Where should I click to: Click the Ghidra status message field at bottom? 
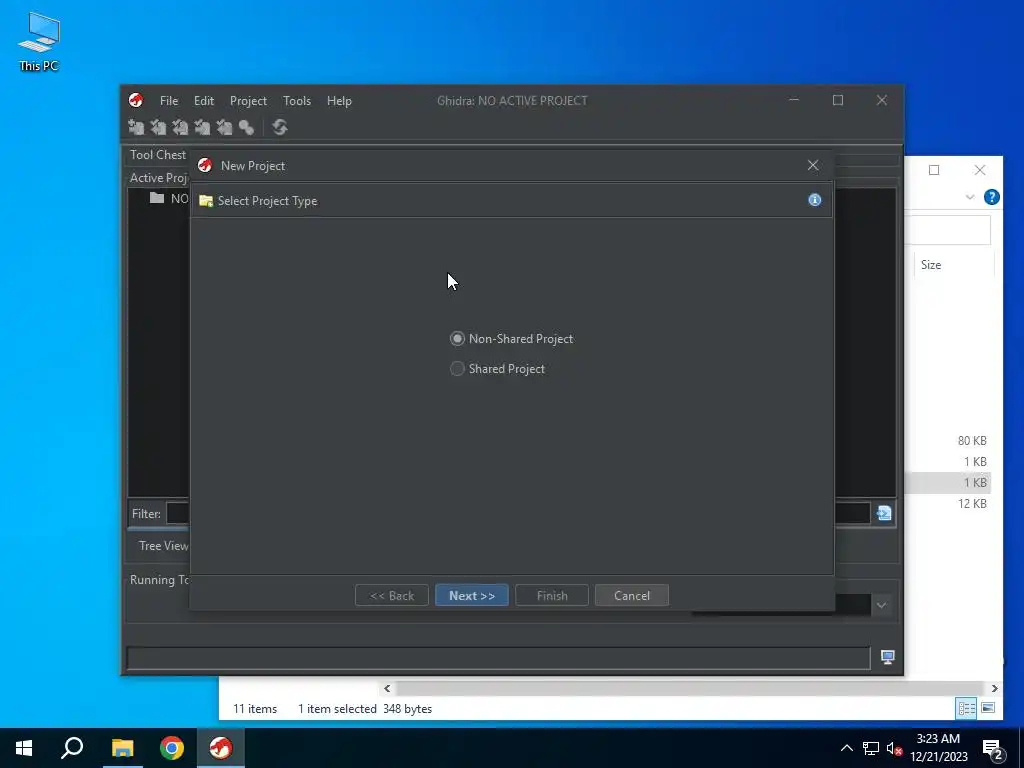[498, 658]
